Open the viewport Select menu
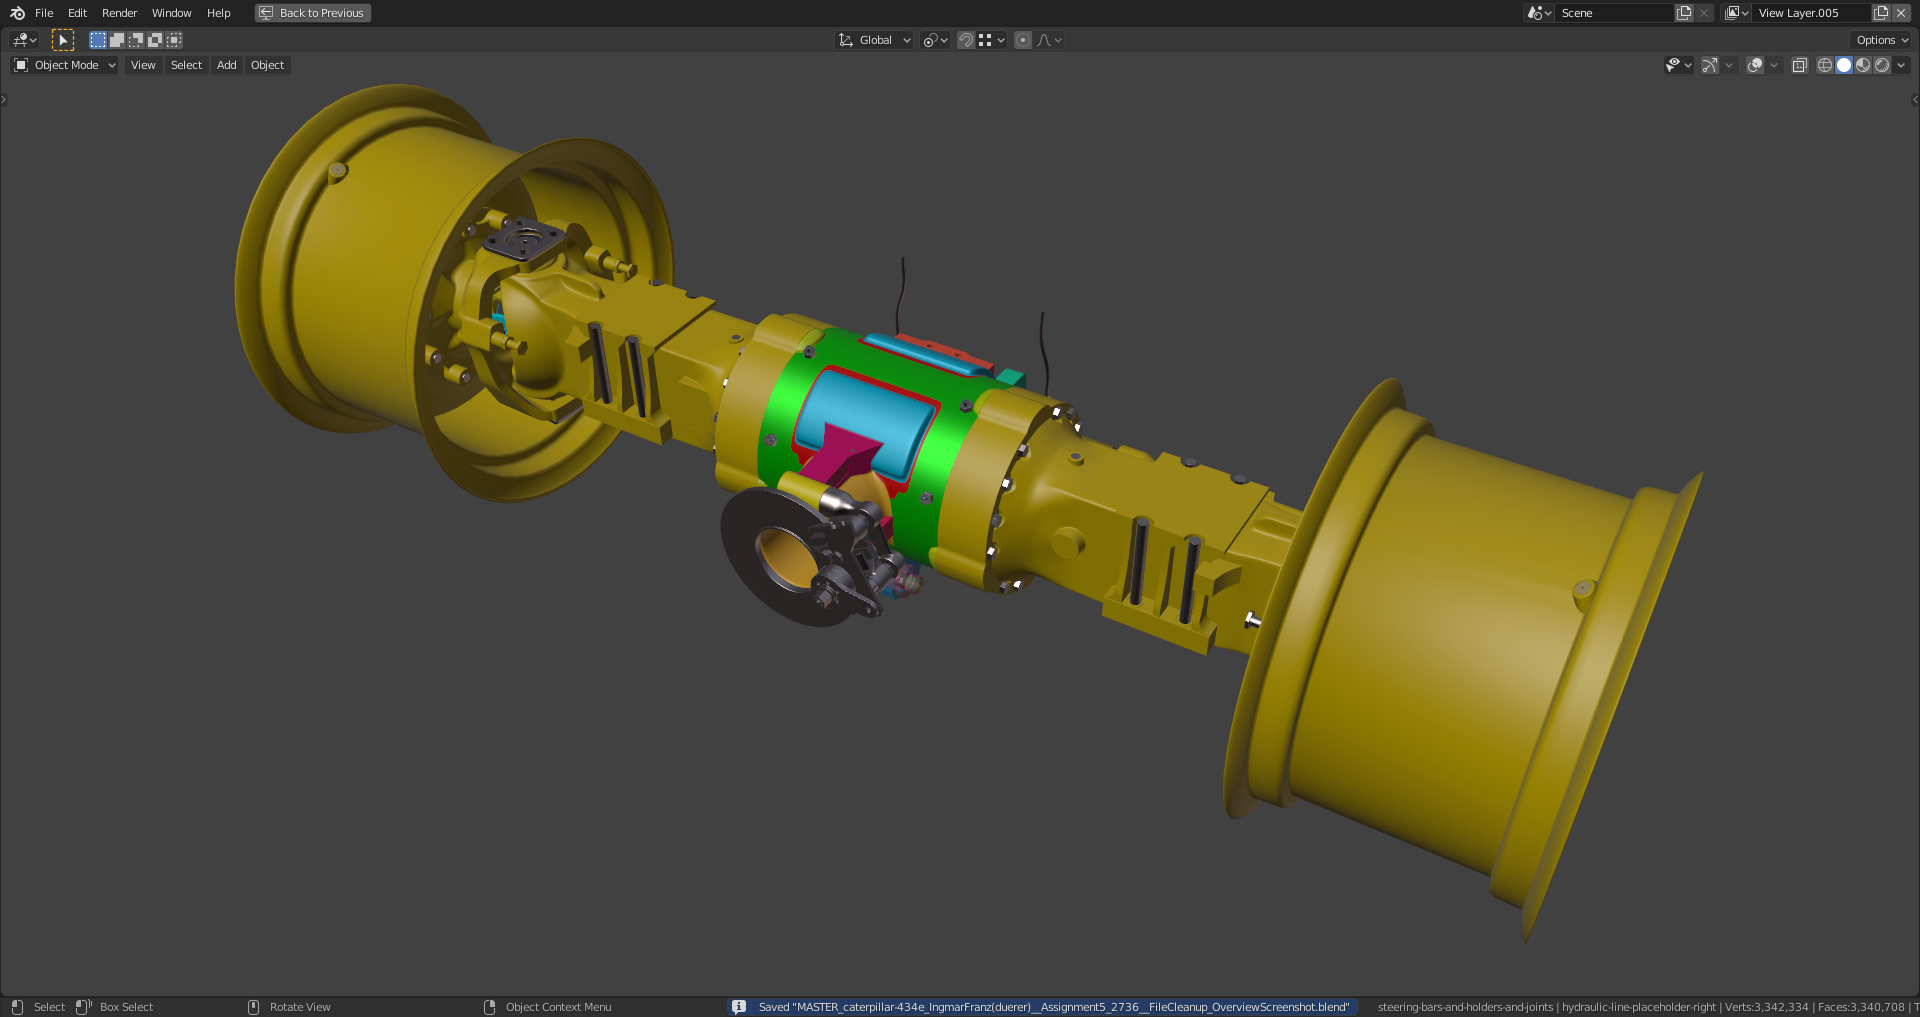This screenshot has height=1017, width=1920. pyautogui.click(x=186, y=65)
